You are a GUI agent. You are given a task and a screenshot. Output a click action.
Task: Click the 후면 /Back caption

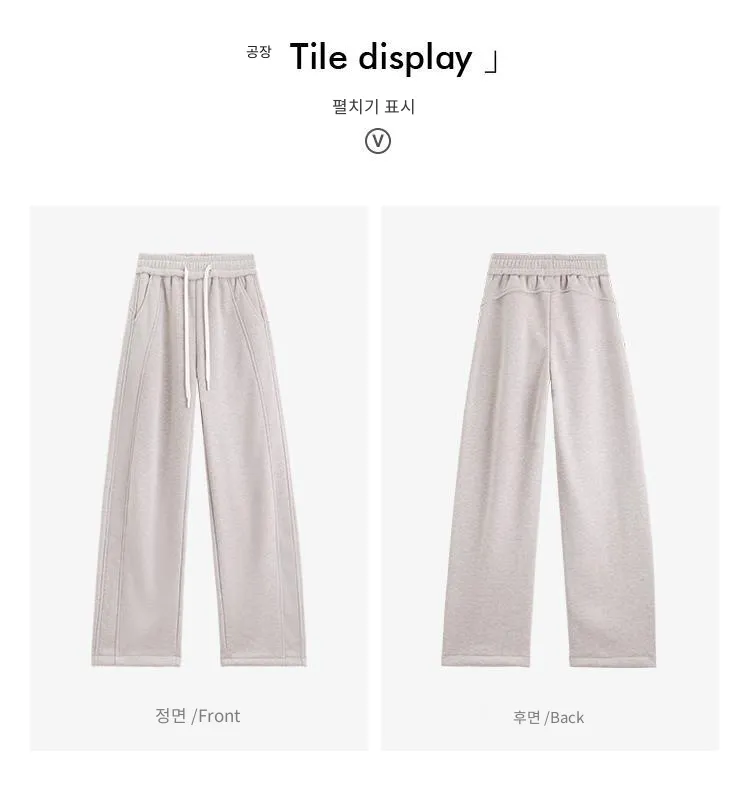pos(548,717)
